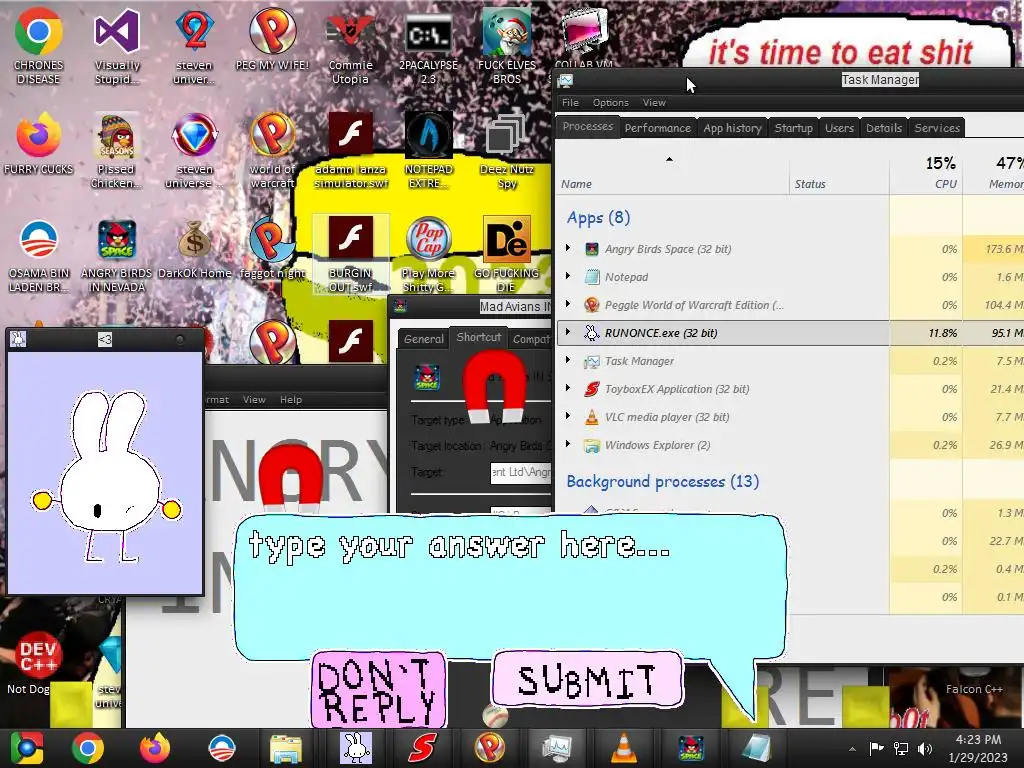Open the View menu in Task Manager

coord(654,103)
